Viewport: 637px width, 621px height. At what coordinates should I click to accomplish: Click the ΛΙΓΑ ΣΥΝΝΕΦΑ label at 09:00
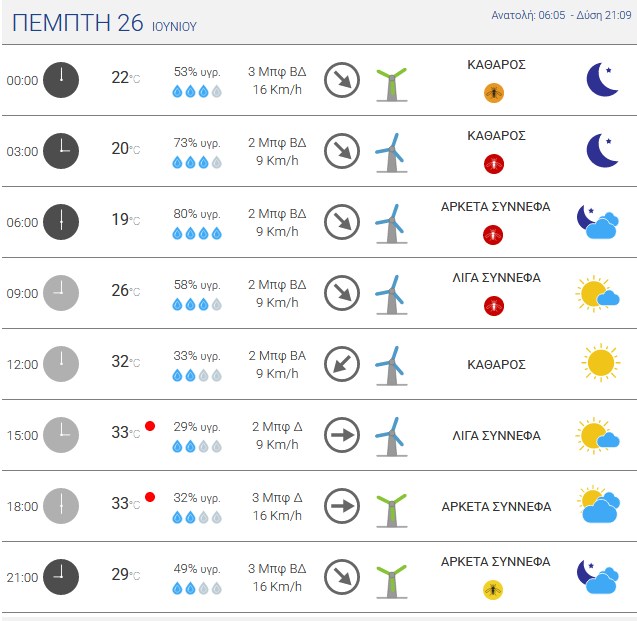[x=496, y=278]
